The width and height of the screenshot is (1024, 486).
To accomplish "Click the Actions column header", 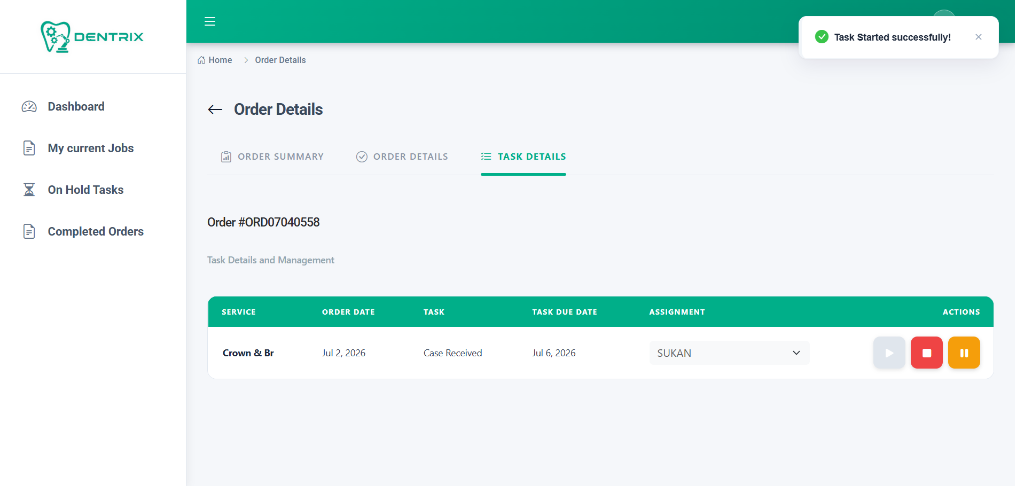I will coord(961,312).
